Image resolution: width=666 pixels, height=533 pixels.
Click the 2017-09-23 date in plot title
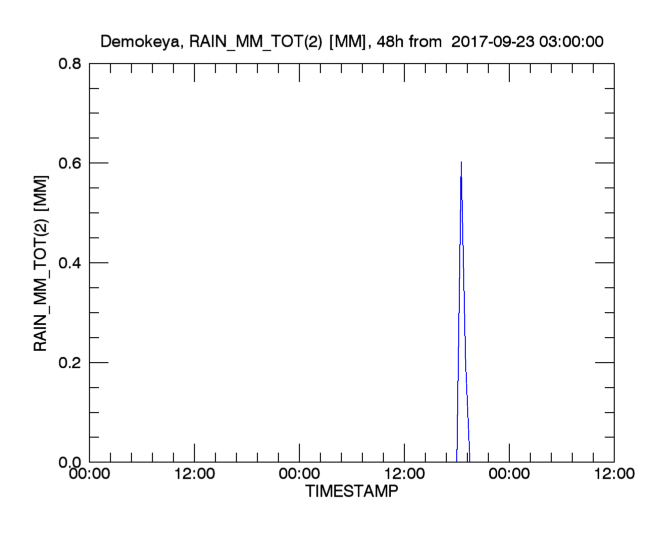pos(489,42)
